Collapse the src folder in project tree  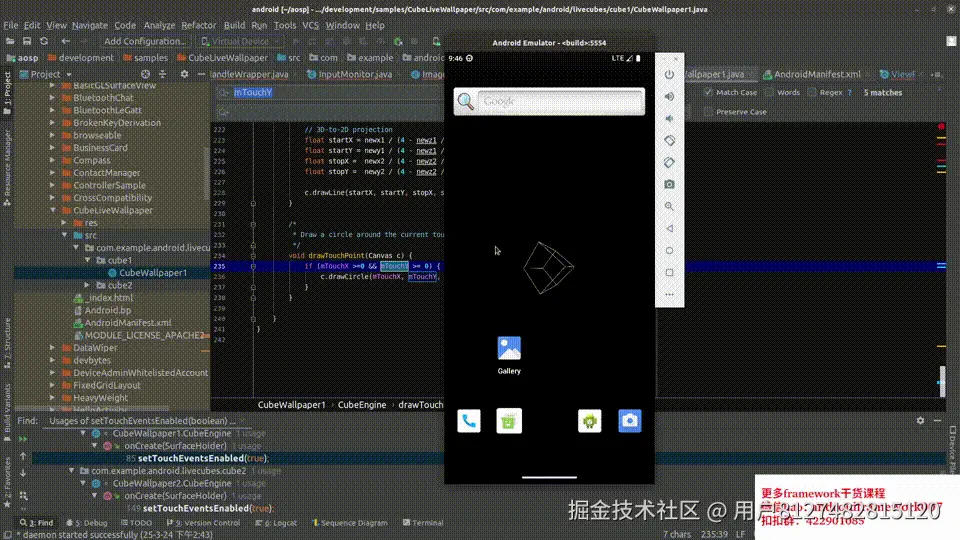(64, 235)
